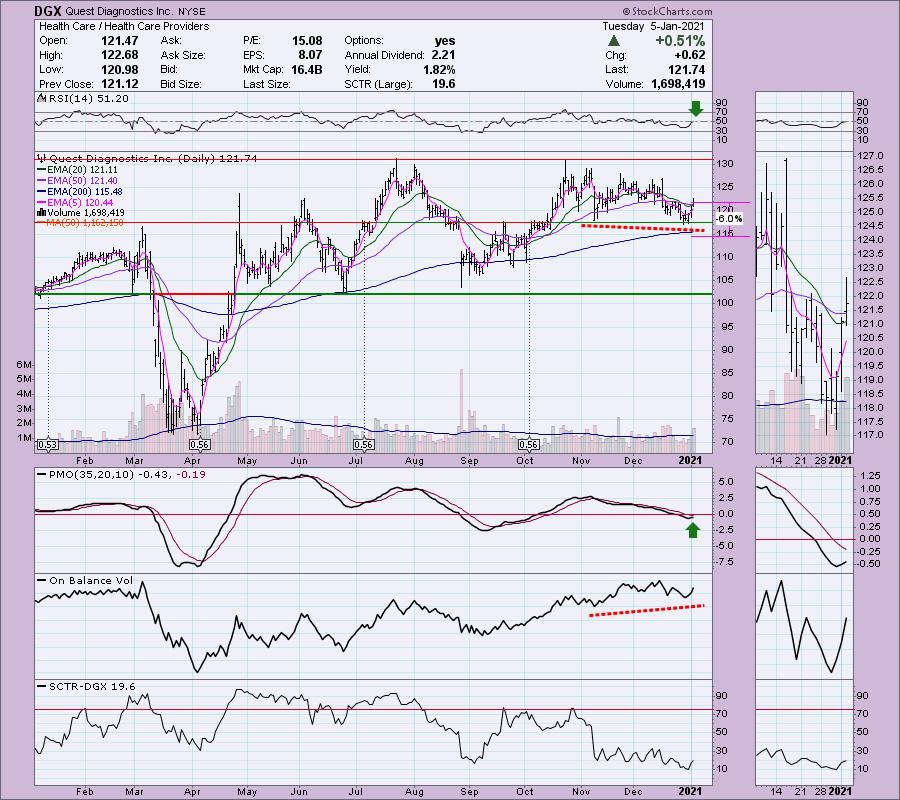
Task: Click the On Balance Vol panel label
Action: 91,580
